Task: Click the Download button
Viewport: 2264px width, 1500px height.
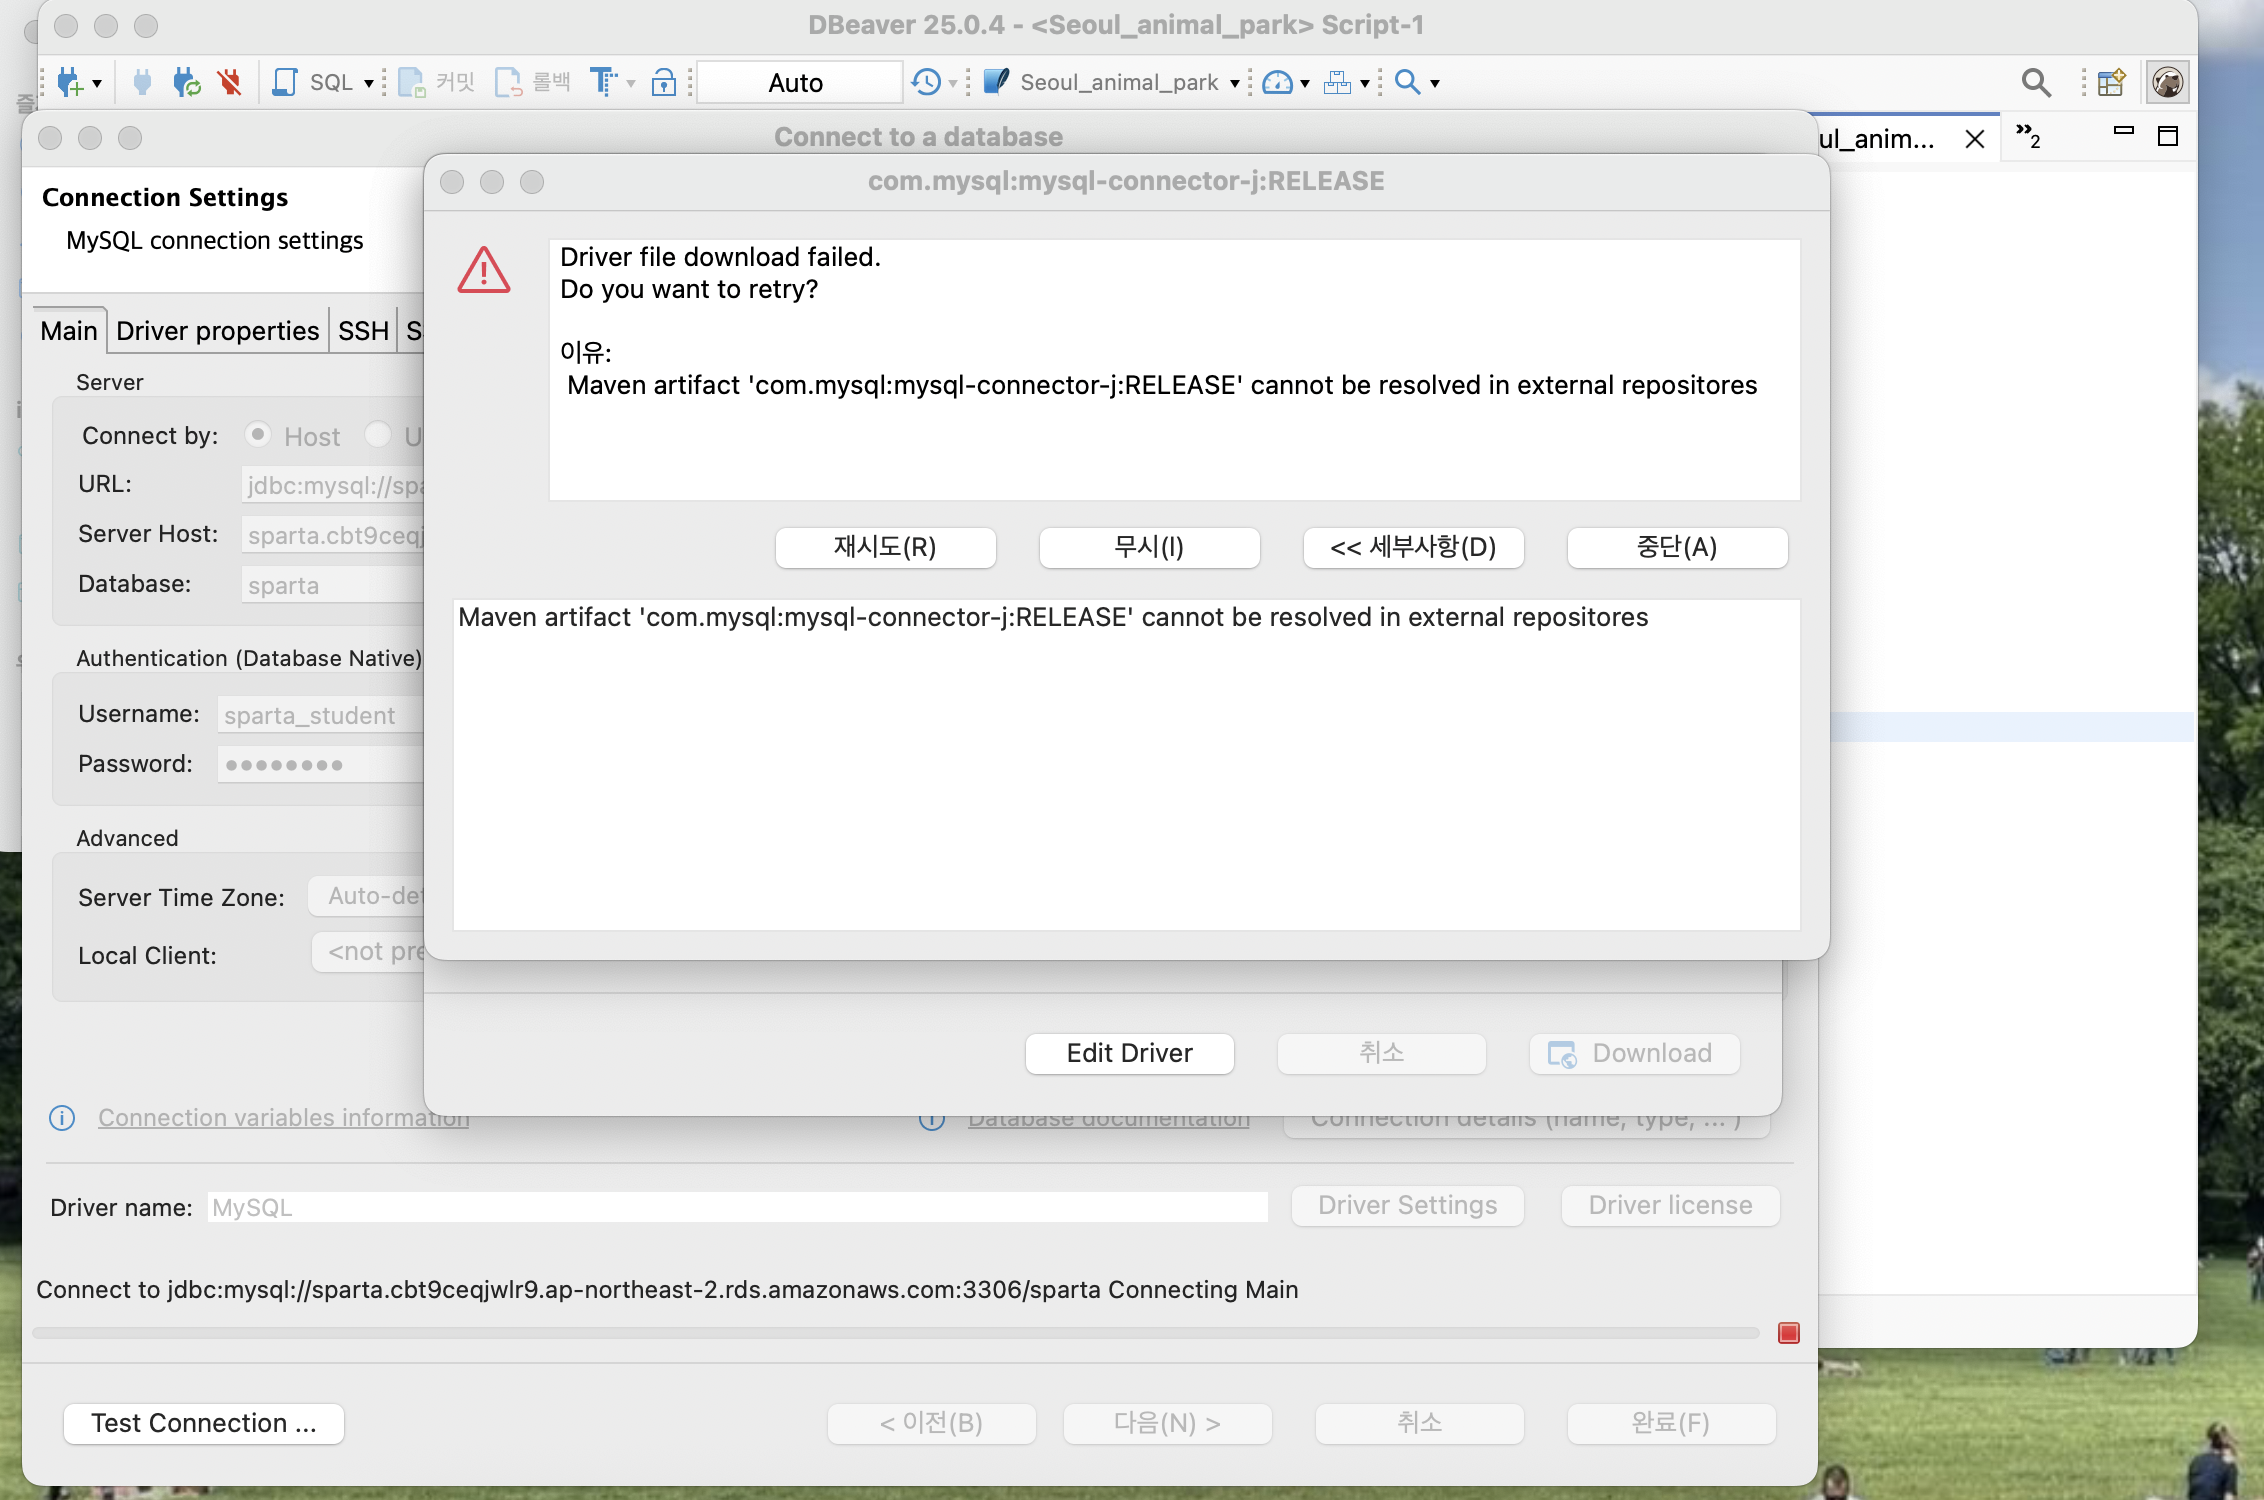Action: click(x=1634, y=1054)
